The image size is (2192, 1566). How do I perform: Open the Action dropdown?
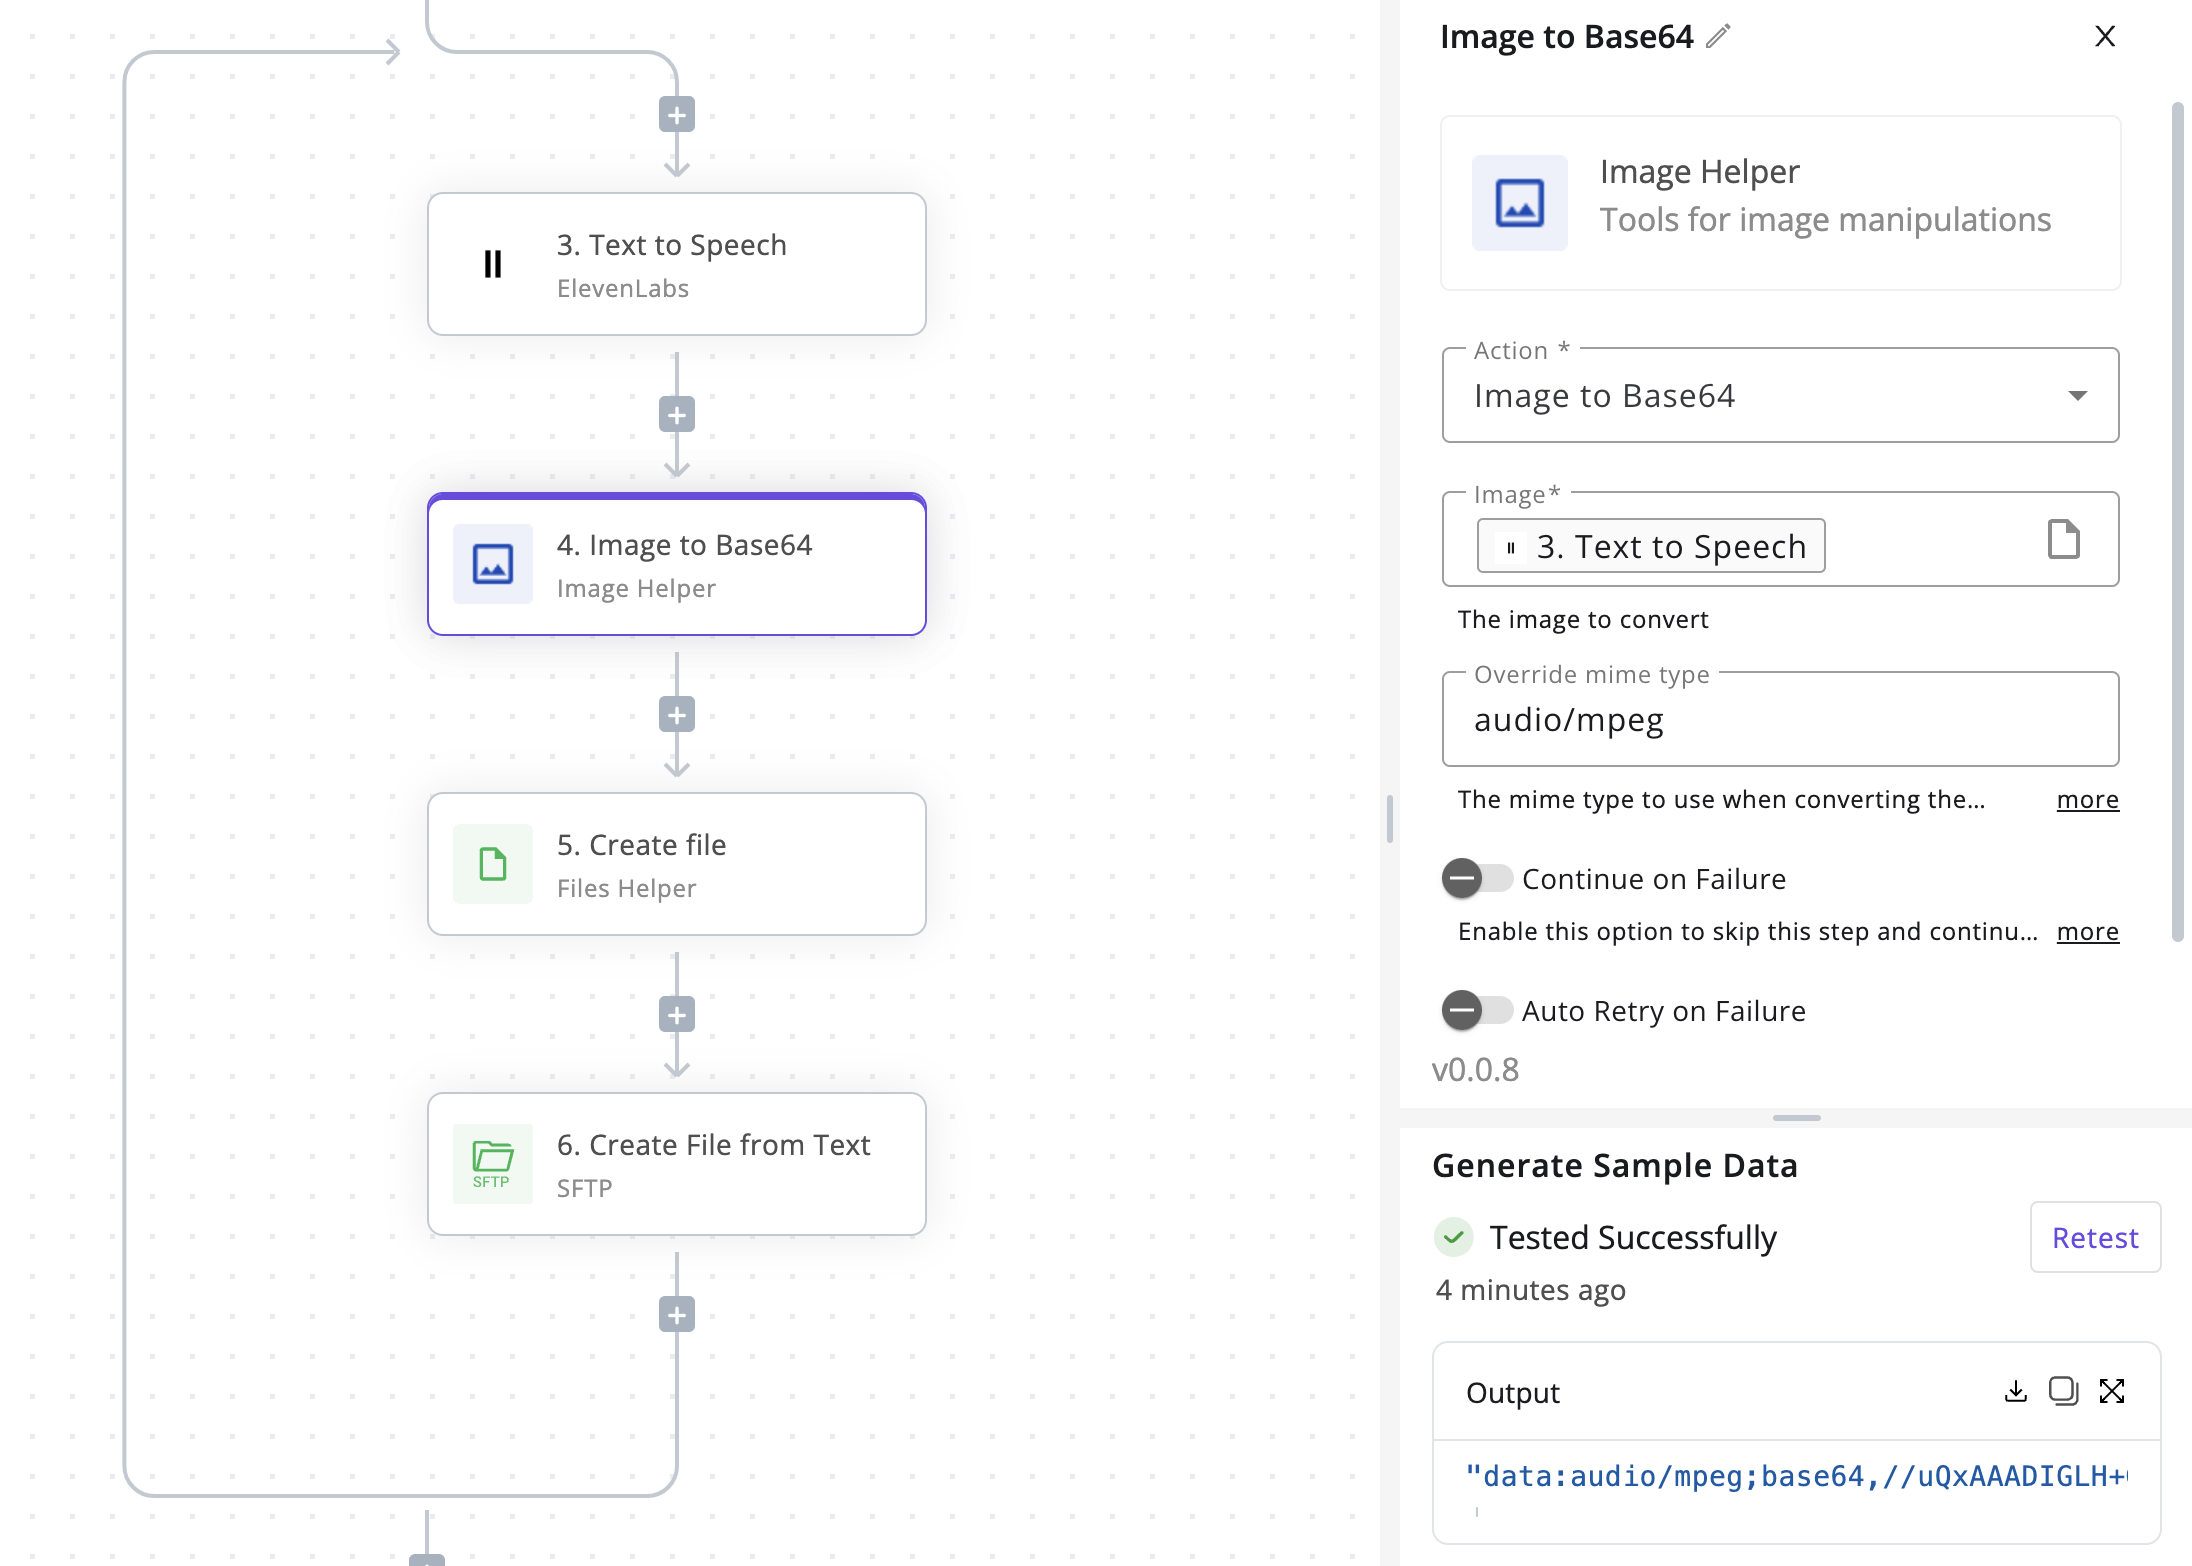1780,395
